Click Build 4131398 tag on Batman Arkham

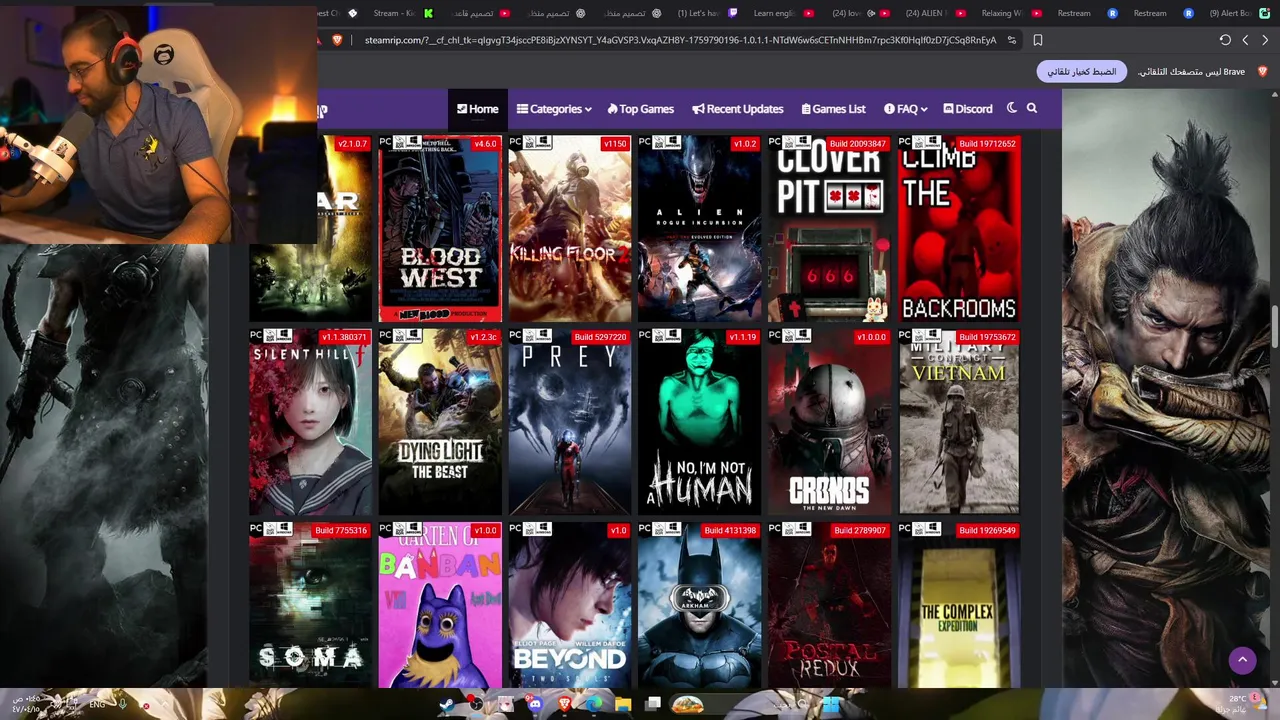click(x=730, y=530)
